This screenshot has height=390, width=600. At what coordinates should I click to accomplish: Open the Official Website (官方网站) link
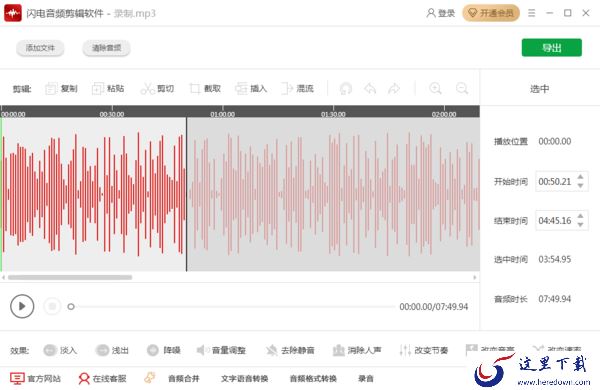(x=35, y=378)
